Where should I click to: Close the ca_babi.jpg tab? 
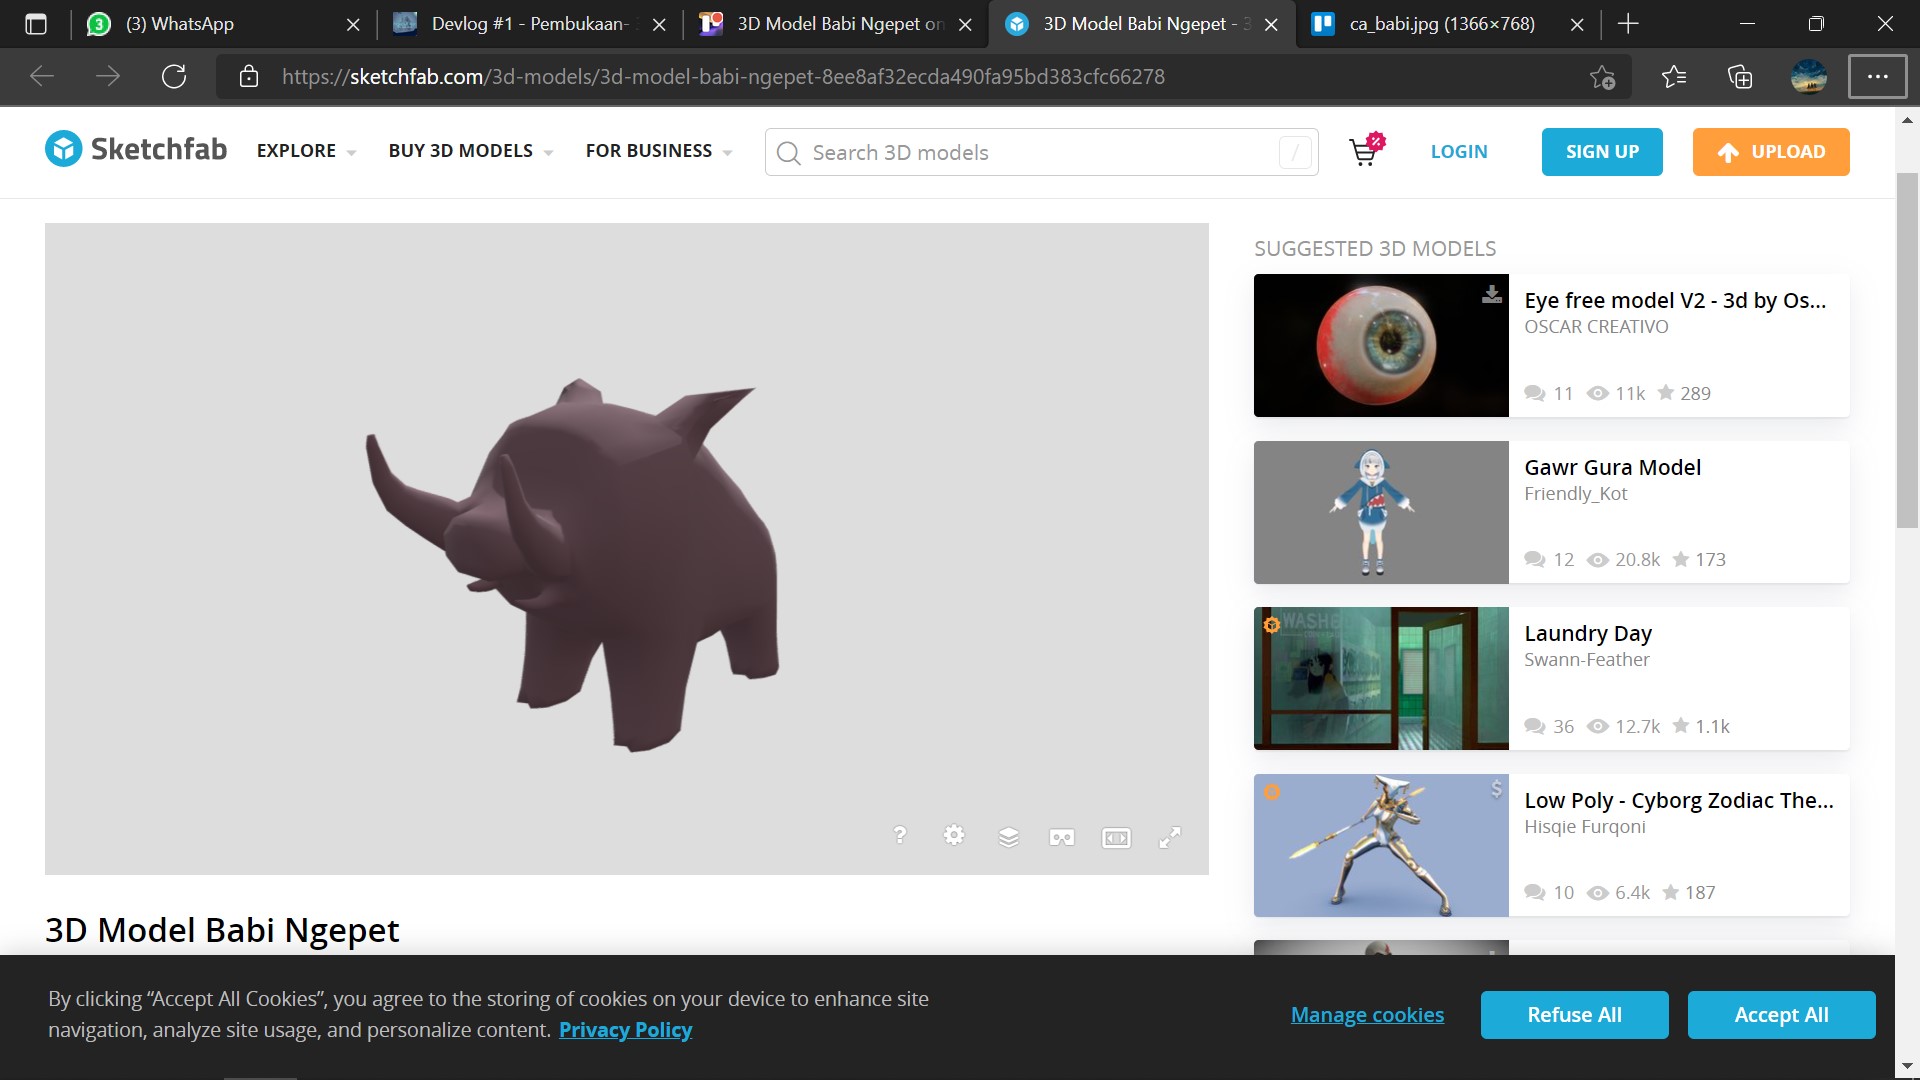(x=1577, y=25)
